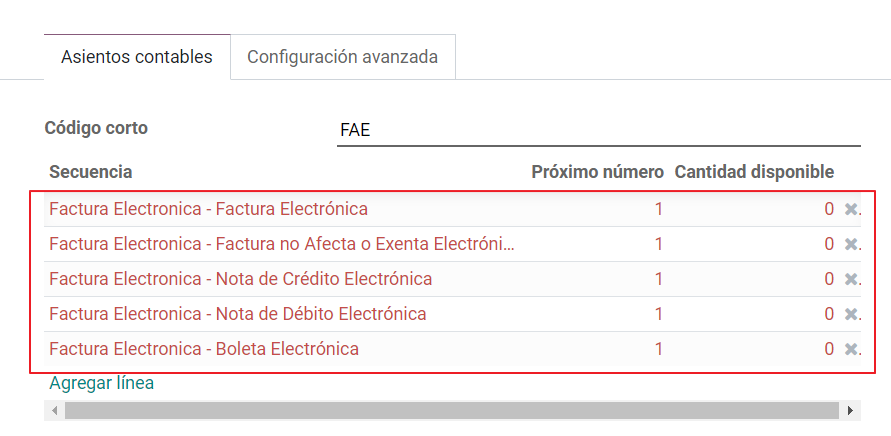Open the Boleta Electrónica sequence entry

(204, 348)
